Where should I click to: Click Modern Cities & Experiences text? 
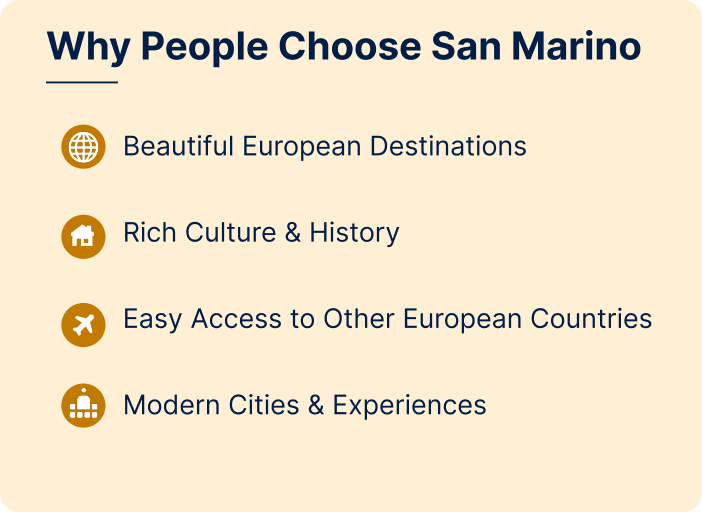click(305, 405)
